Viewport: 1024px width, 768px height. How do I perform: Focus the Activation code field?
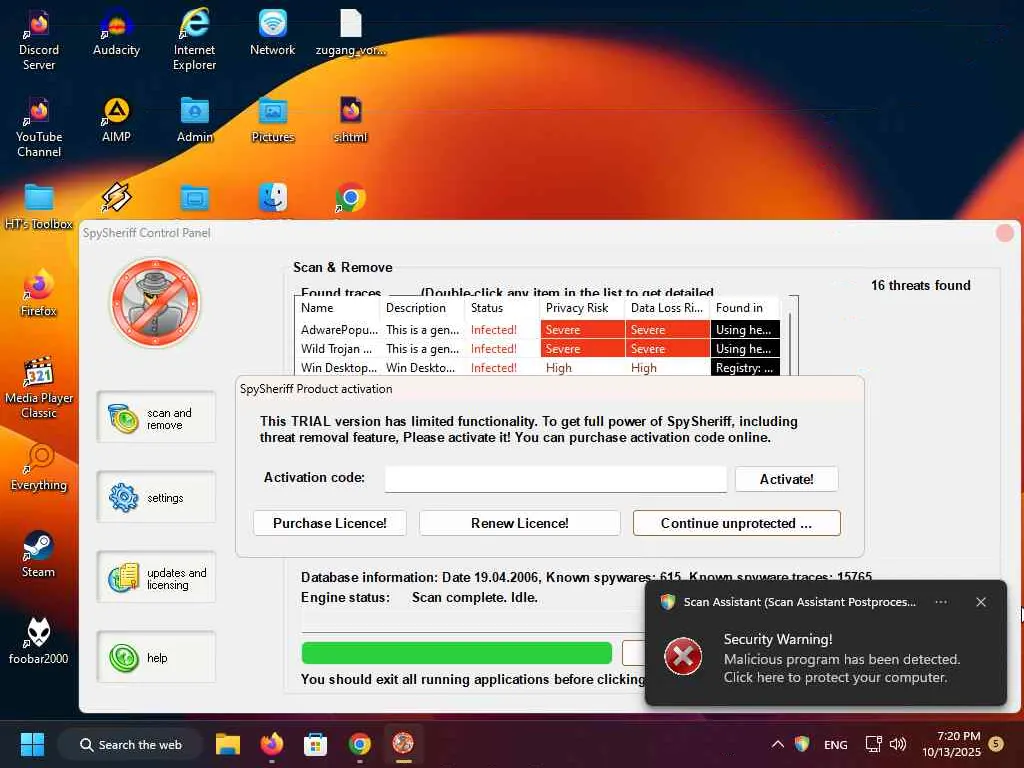pyautogui.click(x=556, y=479)
